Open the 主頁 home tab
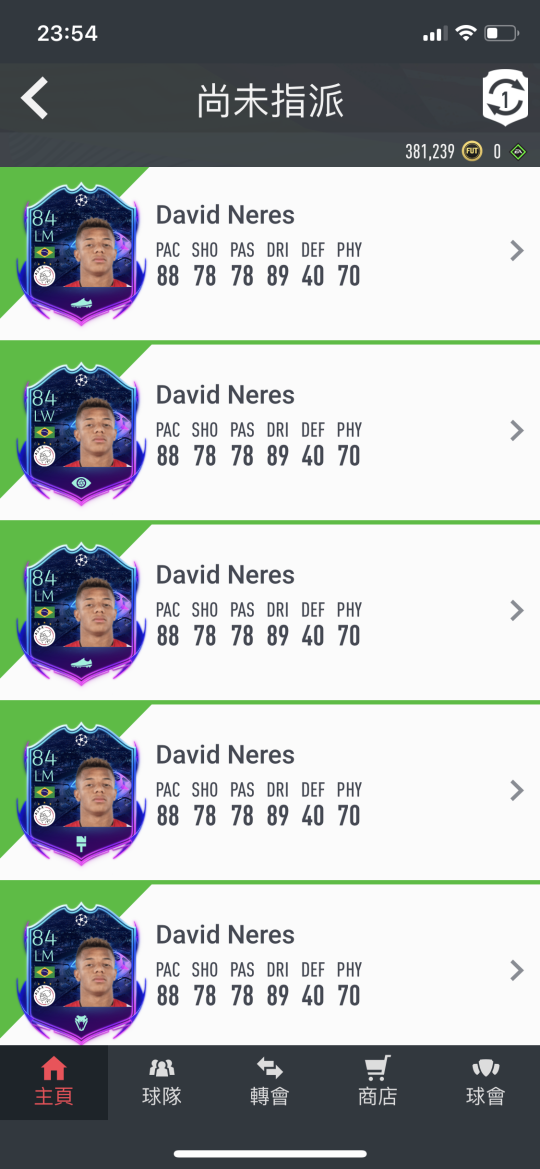Viewport: 540px width, 1169px height. (x=54, y=1082)
